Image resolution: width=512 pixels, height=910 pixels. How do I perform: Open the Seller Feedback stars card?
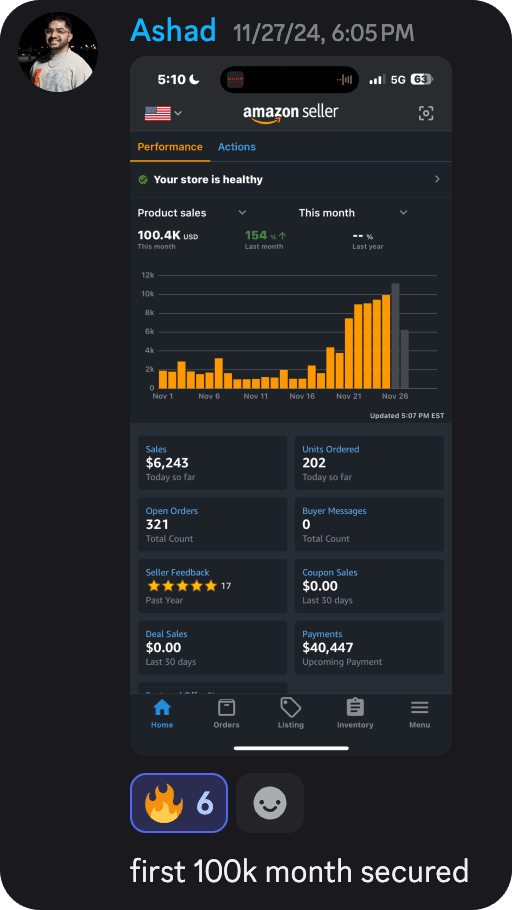[212, 586]
